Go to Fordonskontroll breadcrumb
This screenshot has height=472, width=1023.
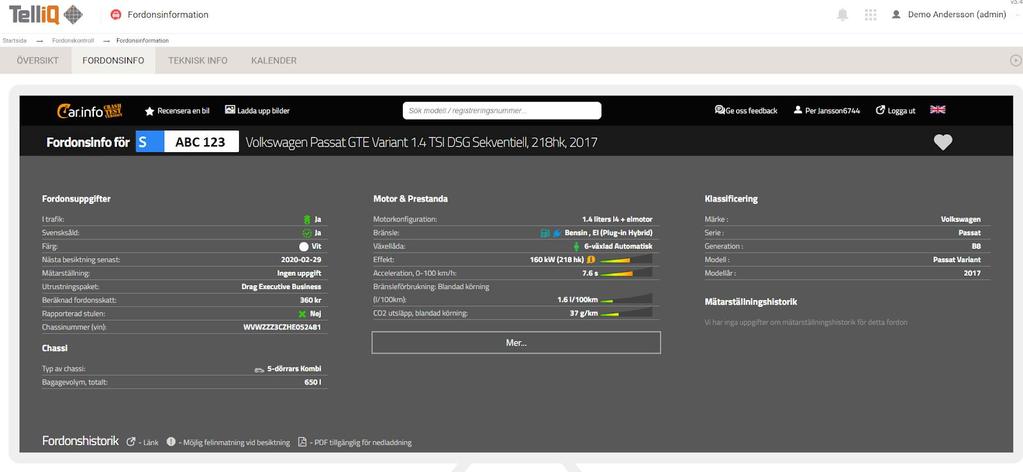pos(73,40)
